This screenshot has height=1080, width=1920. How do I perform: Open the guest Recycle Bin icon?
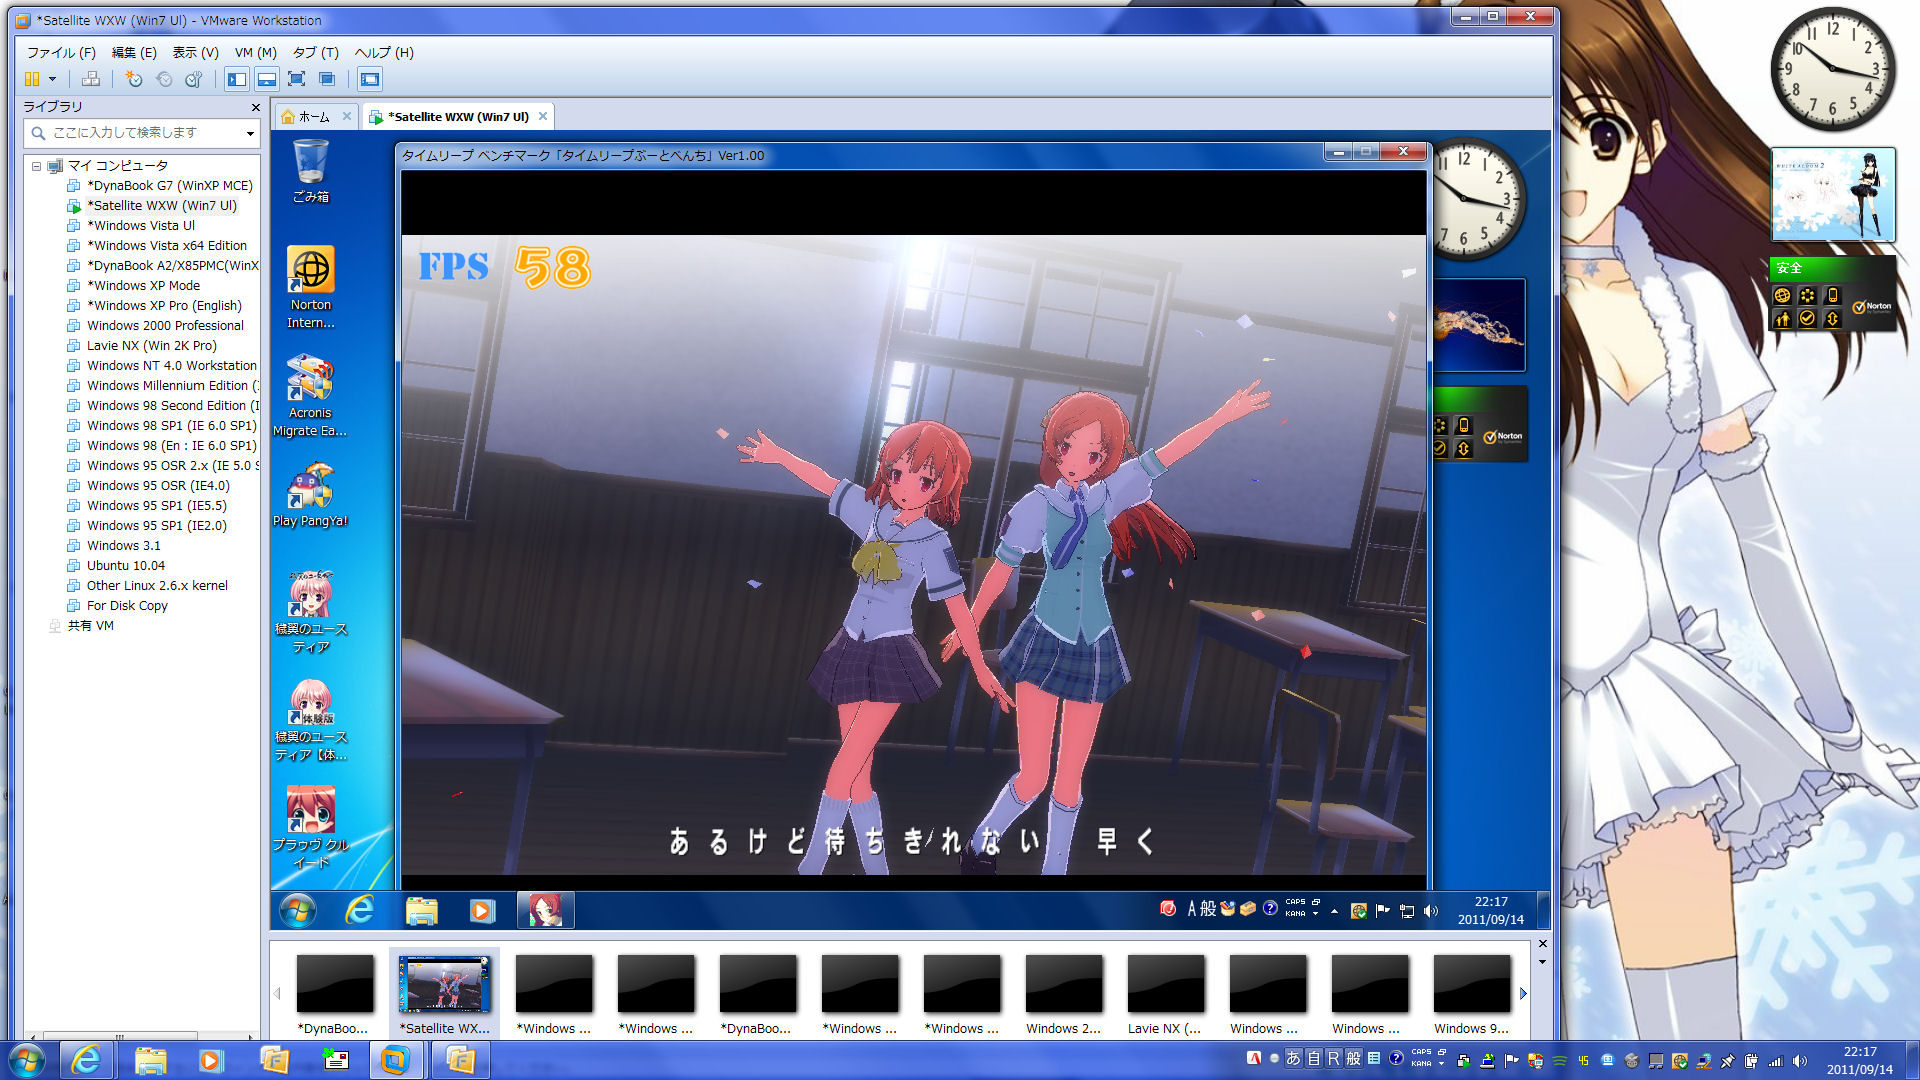[x=311, y=172]
